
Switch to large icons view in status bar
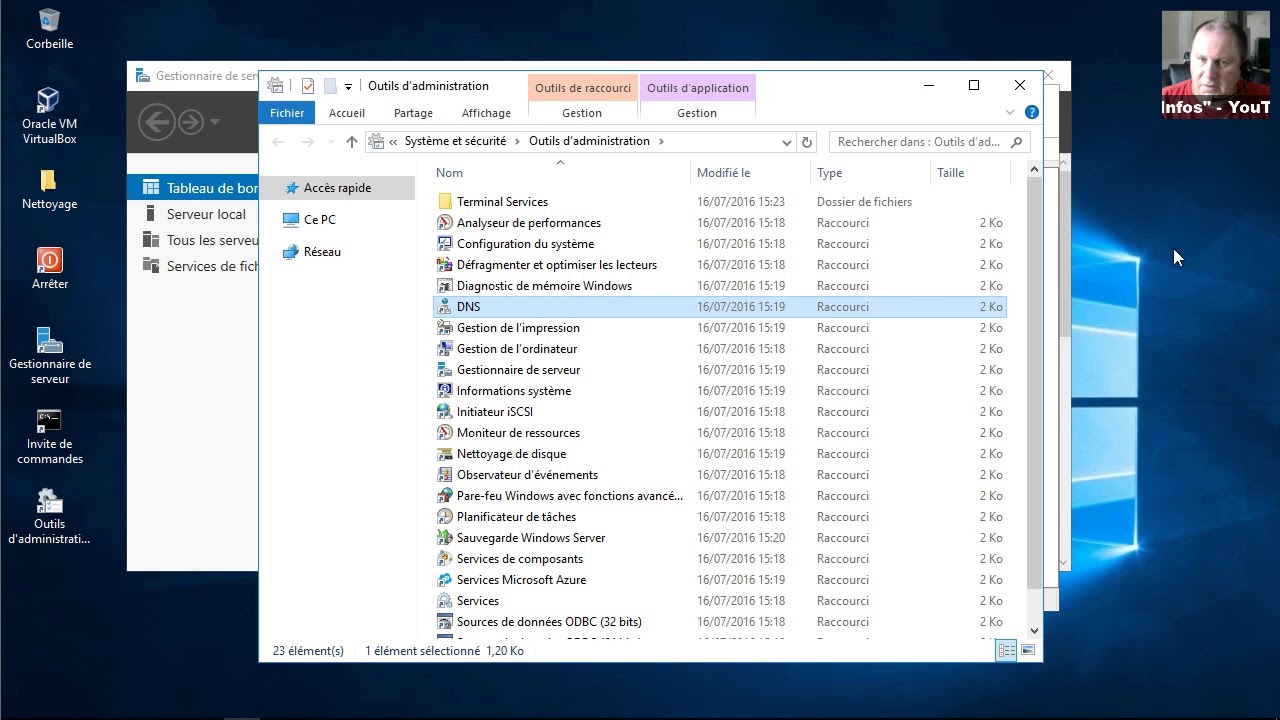pyautogui.click(x=1028, y=651)
